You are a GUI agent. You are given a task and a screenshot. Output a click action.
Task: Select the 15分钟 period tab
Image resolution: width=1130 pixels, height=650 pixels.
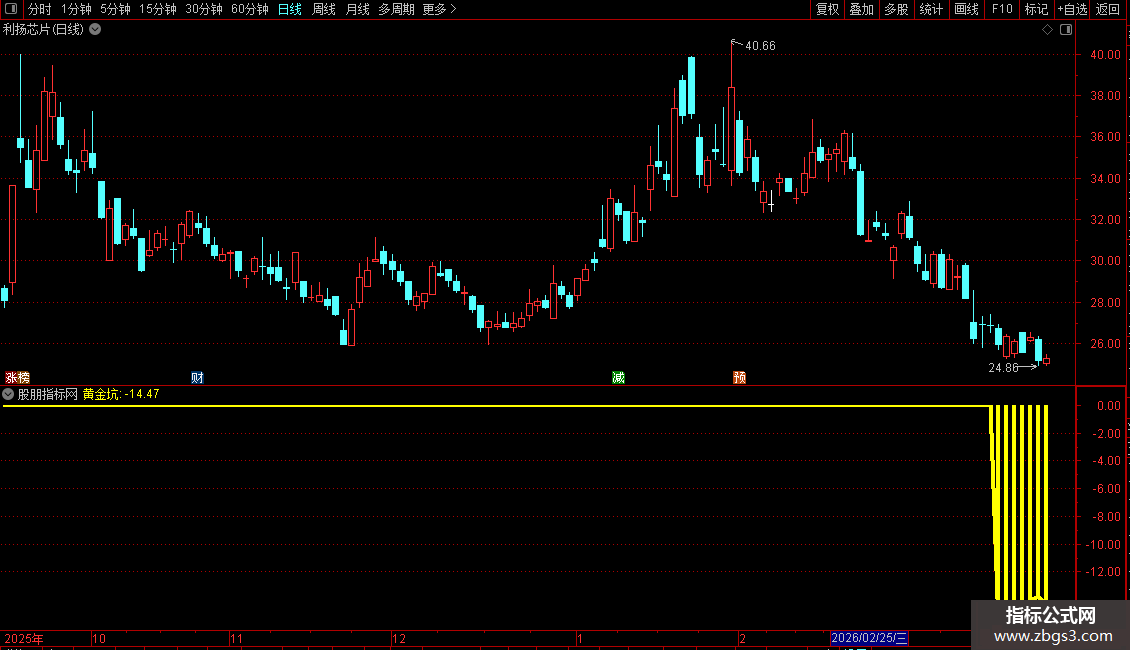[158, 9]
